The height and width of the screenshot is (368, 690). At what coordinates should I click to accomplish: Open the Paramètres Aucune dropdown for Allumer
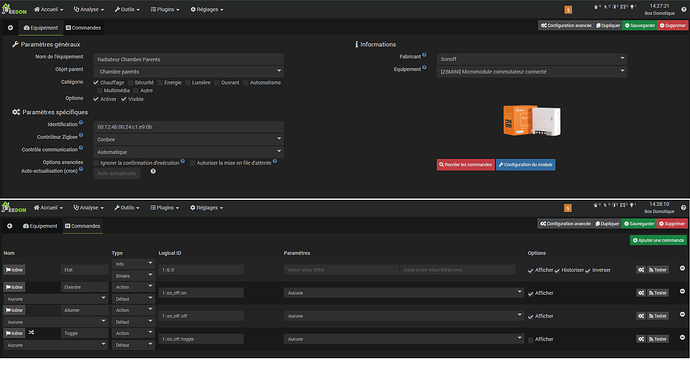tap(404, 316)
